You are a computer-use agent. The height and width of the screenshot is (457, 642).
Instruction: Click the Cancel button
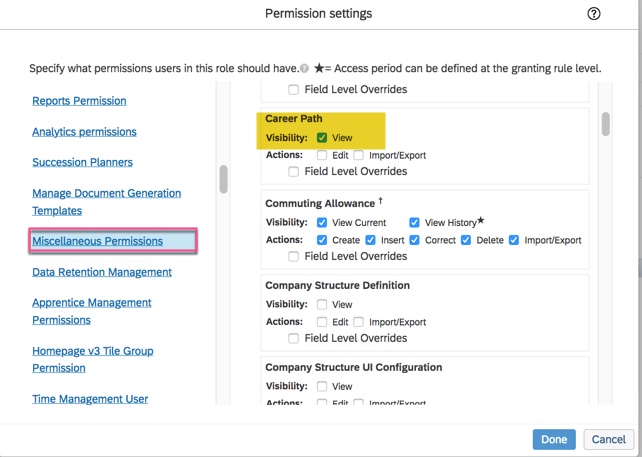click(608, 439)
